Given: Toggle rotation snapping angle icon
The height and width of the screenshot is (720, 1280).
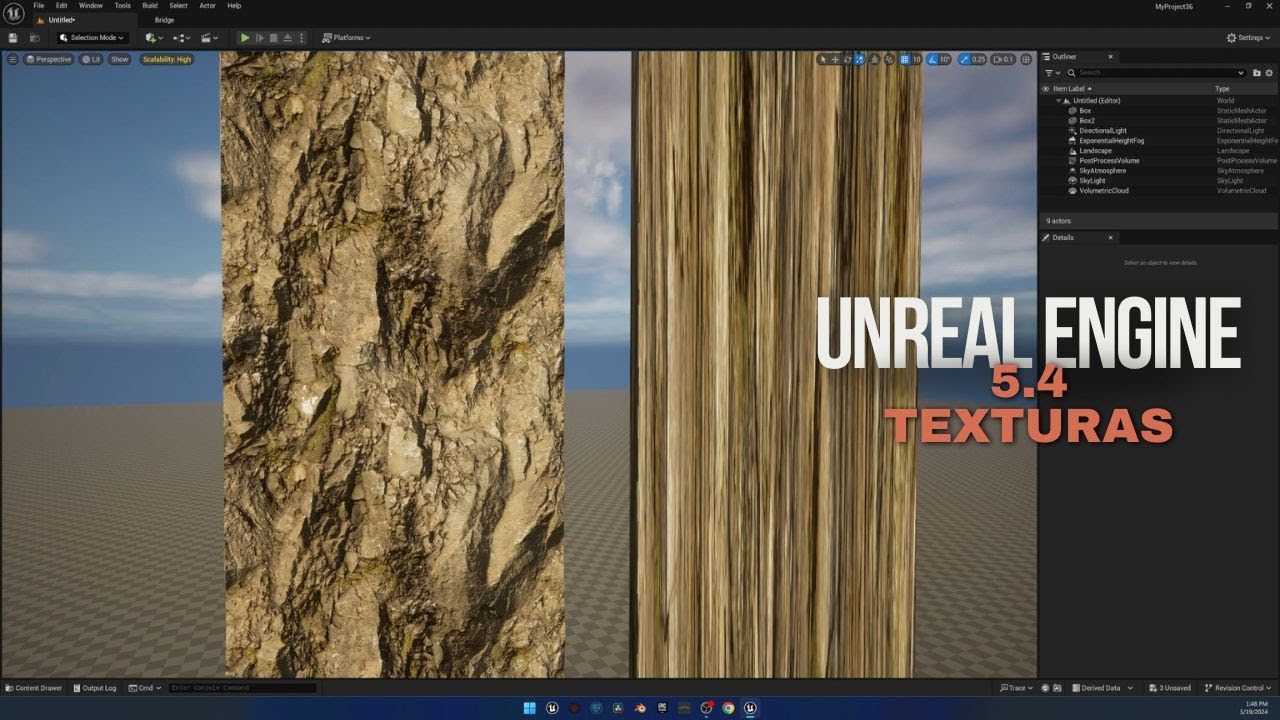Looking at the screenshot, I should point(933,59).
